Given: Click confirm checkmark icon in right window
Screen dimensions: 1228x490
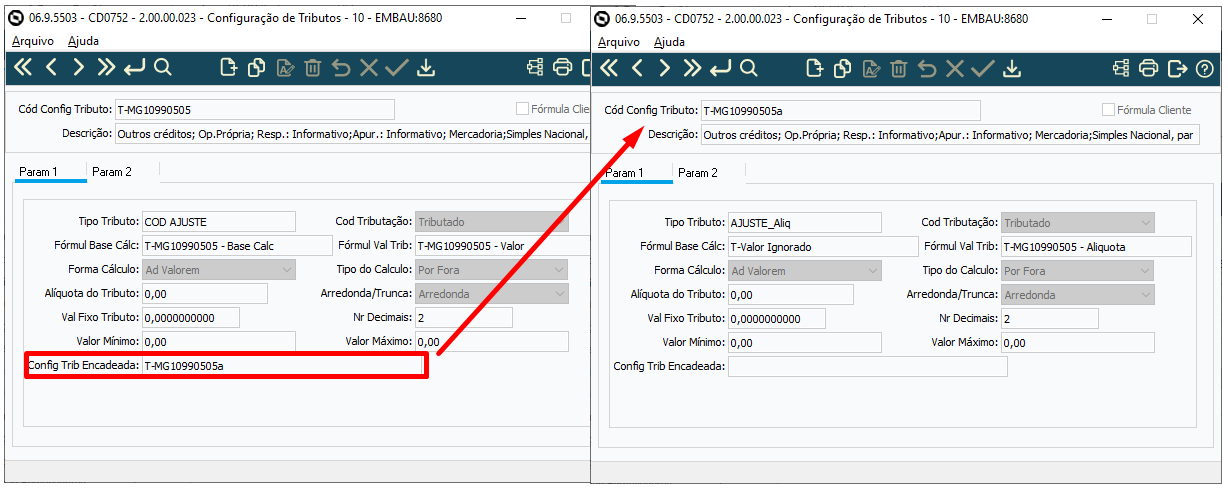Looking at the screenshot, I should point(983,68).
